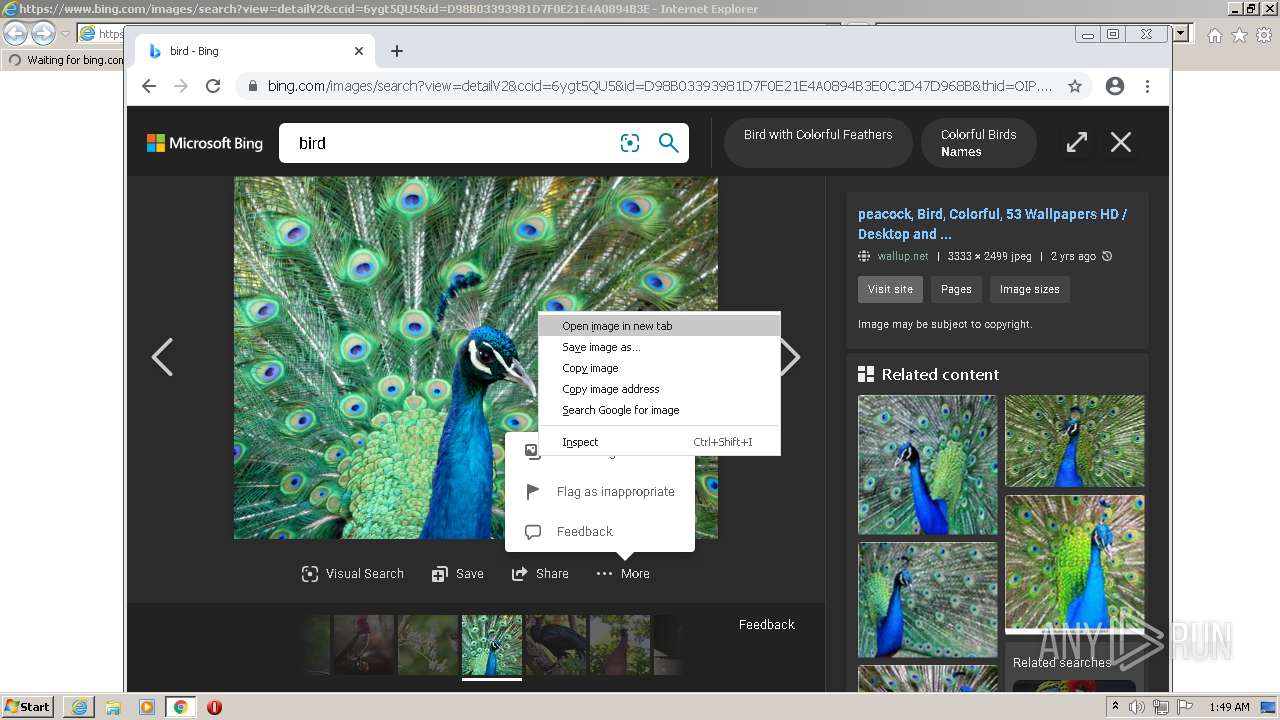Click the taskbar clock showing 1:49 AM

point(1229,707)
